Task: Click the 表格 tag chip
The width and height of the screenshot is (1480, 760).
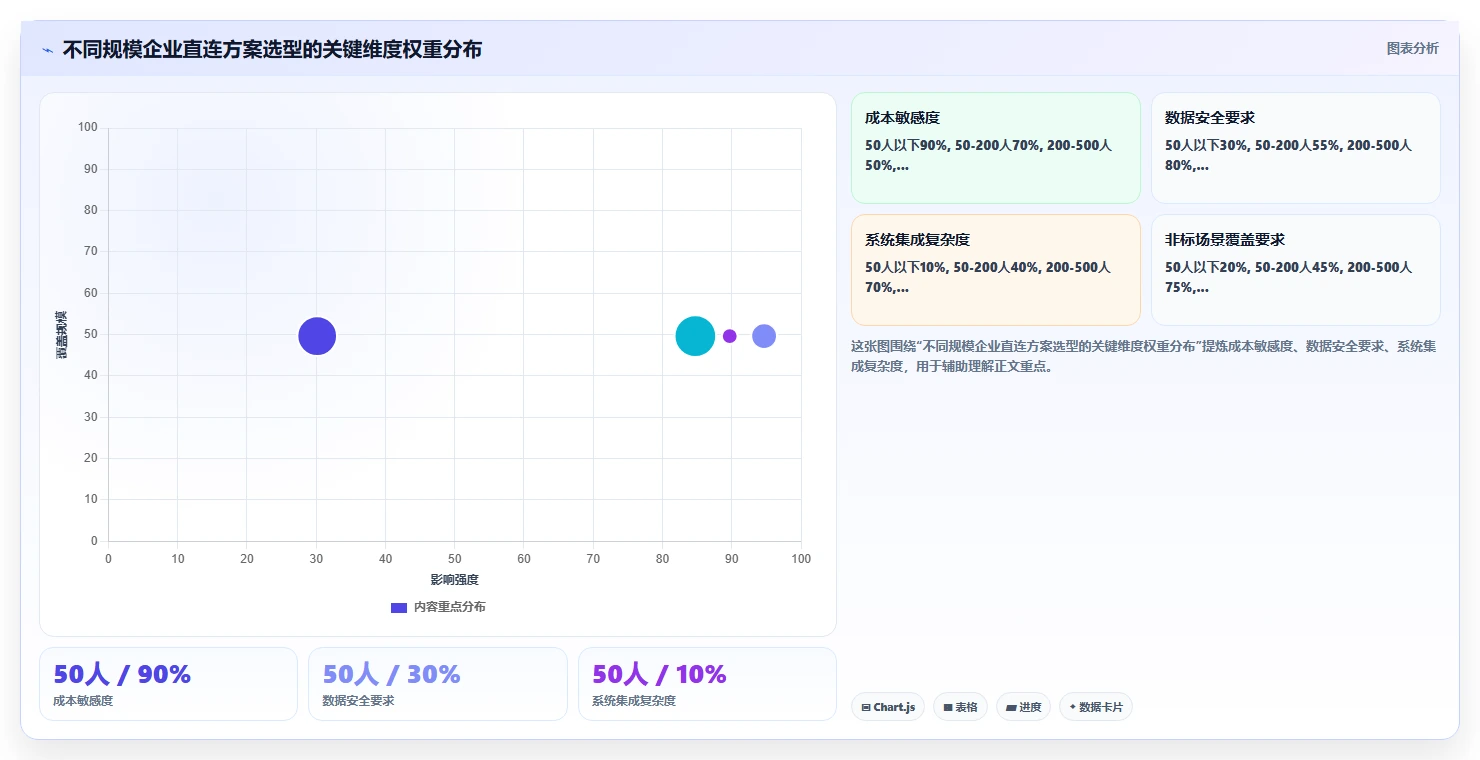Action: 960,707
